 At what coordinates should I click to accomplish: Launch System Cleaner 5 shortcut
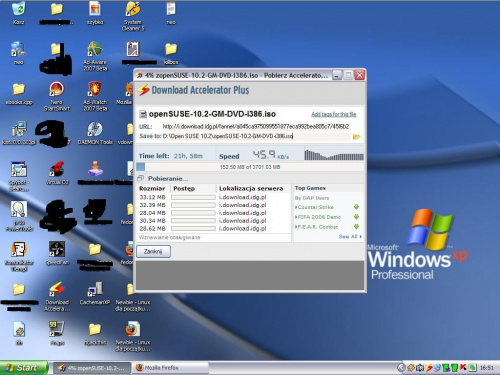click(x=133, y=16)
